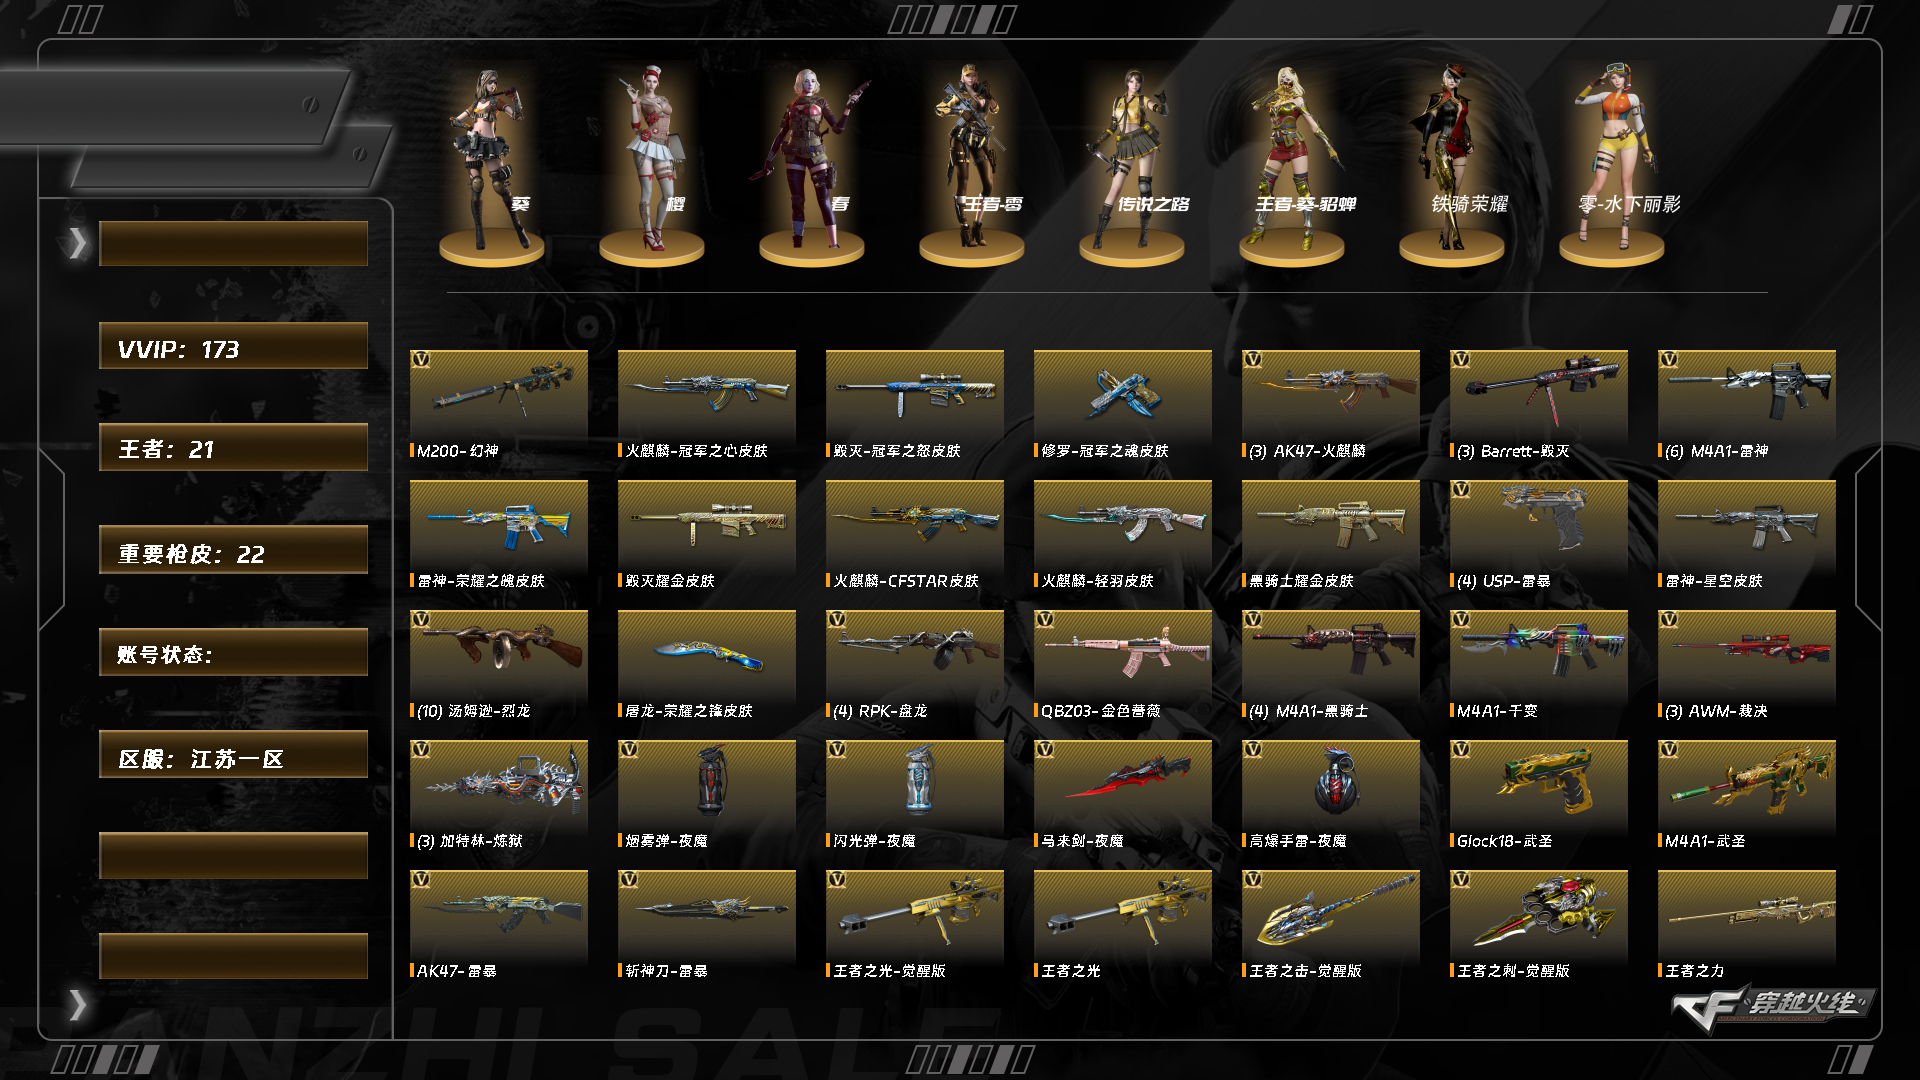Click the VVIP: 173 info bar
Viewport: 1920px width, 1080px height.
point(233,346)
